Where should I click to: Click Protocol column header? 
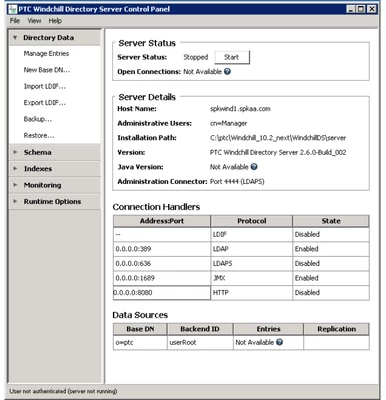click(252, 221)
